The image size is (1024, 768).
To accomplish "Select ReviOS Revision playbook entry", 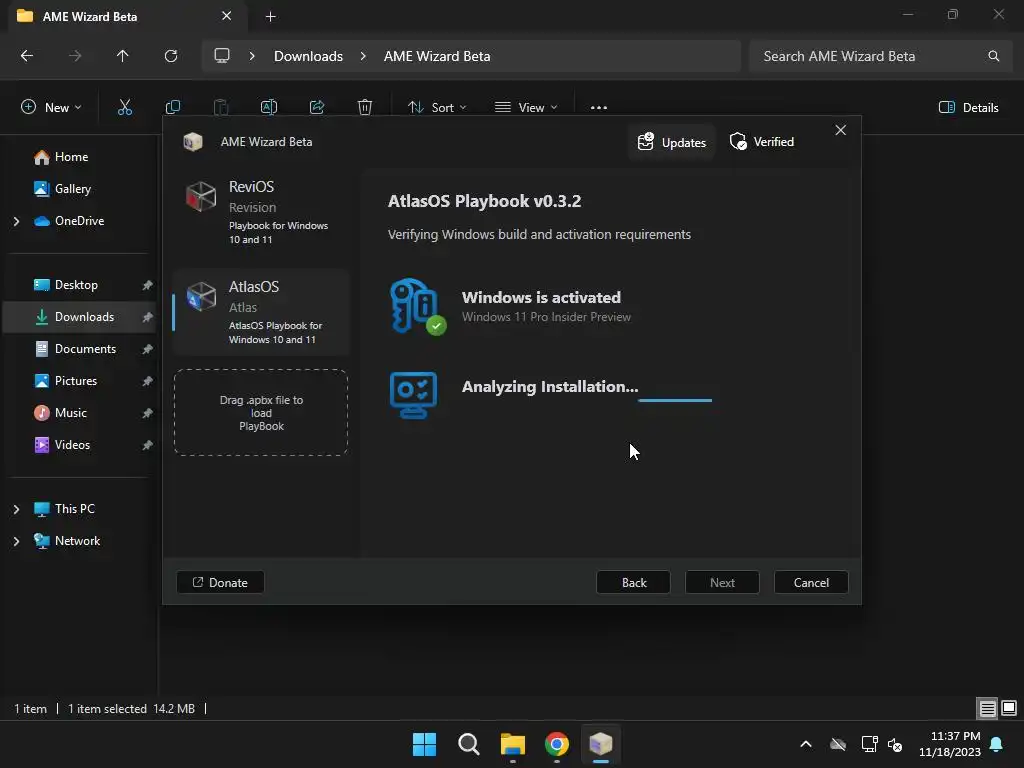I will pos(261,212).
